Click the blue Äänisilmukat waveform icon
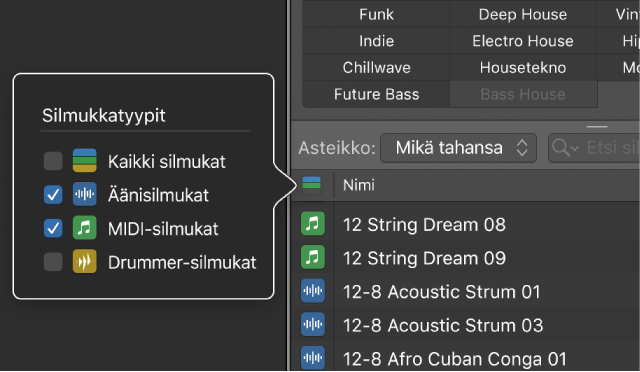This screenshot has width=640, height=372. pyautogui.click(x=84, y=194)
